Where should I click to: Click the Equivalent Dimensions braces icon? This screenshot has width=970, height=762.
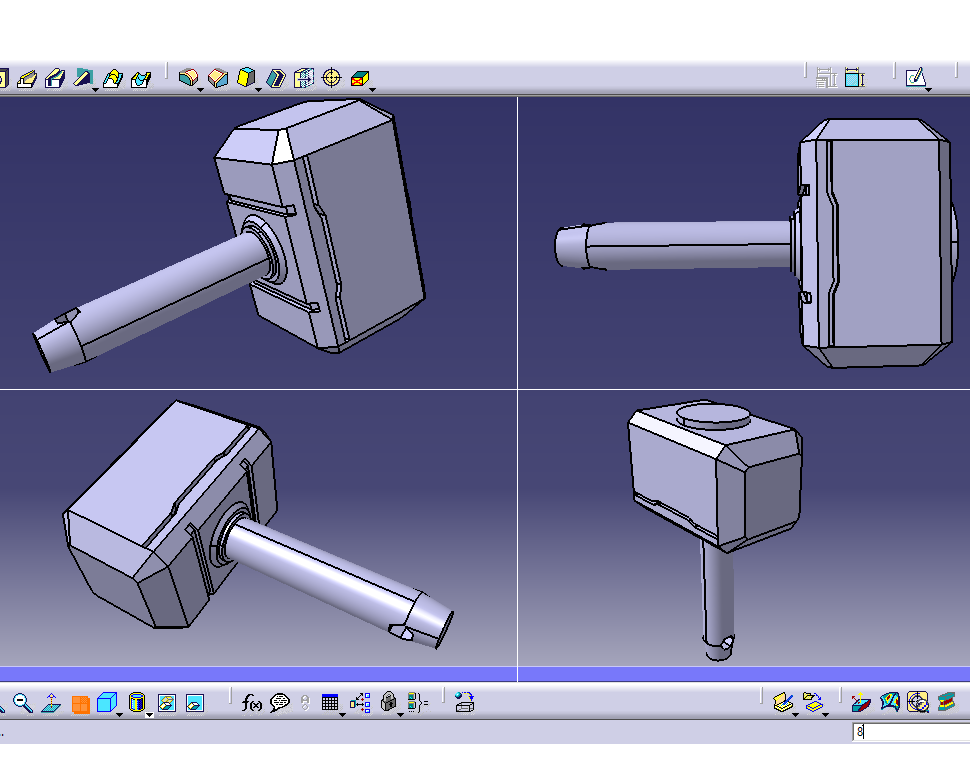(x=418, y=703)
